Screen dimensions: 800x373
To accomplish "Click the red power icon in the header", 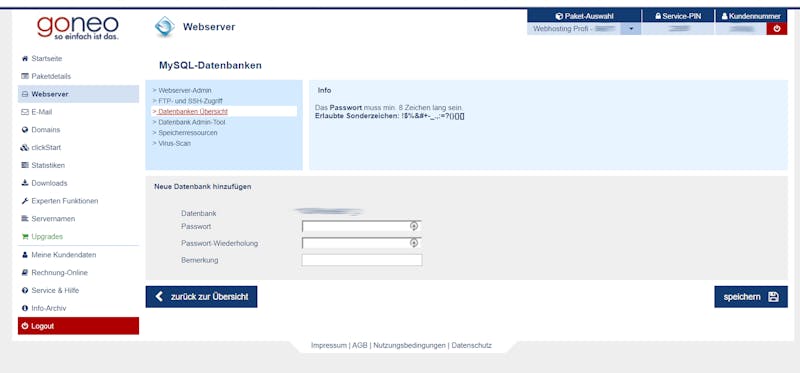I will (777, 29).
